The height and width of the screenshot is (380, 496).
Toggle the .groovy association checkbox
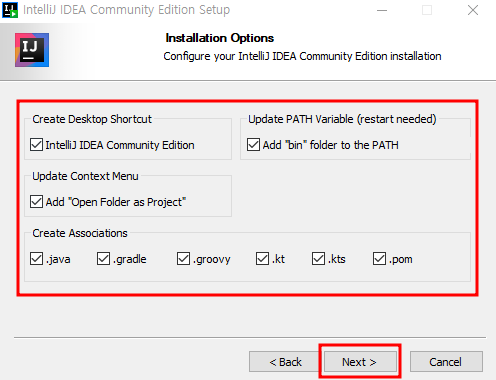183,259
